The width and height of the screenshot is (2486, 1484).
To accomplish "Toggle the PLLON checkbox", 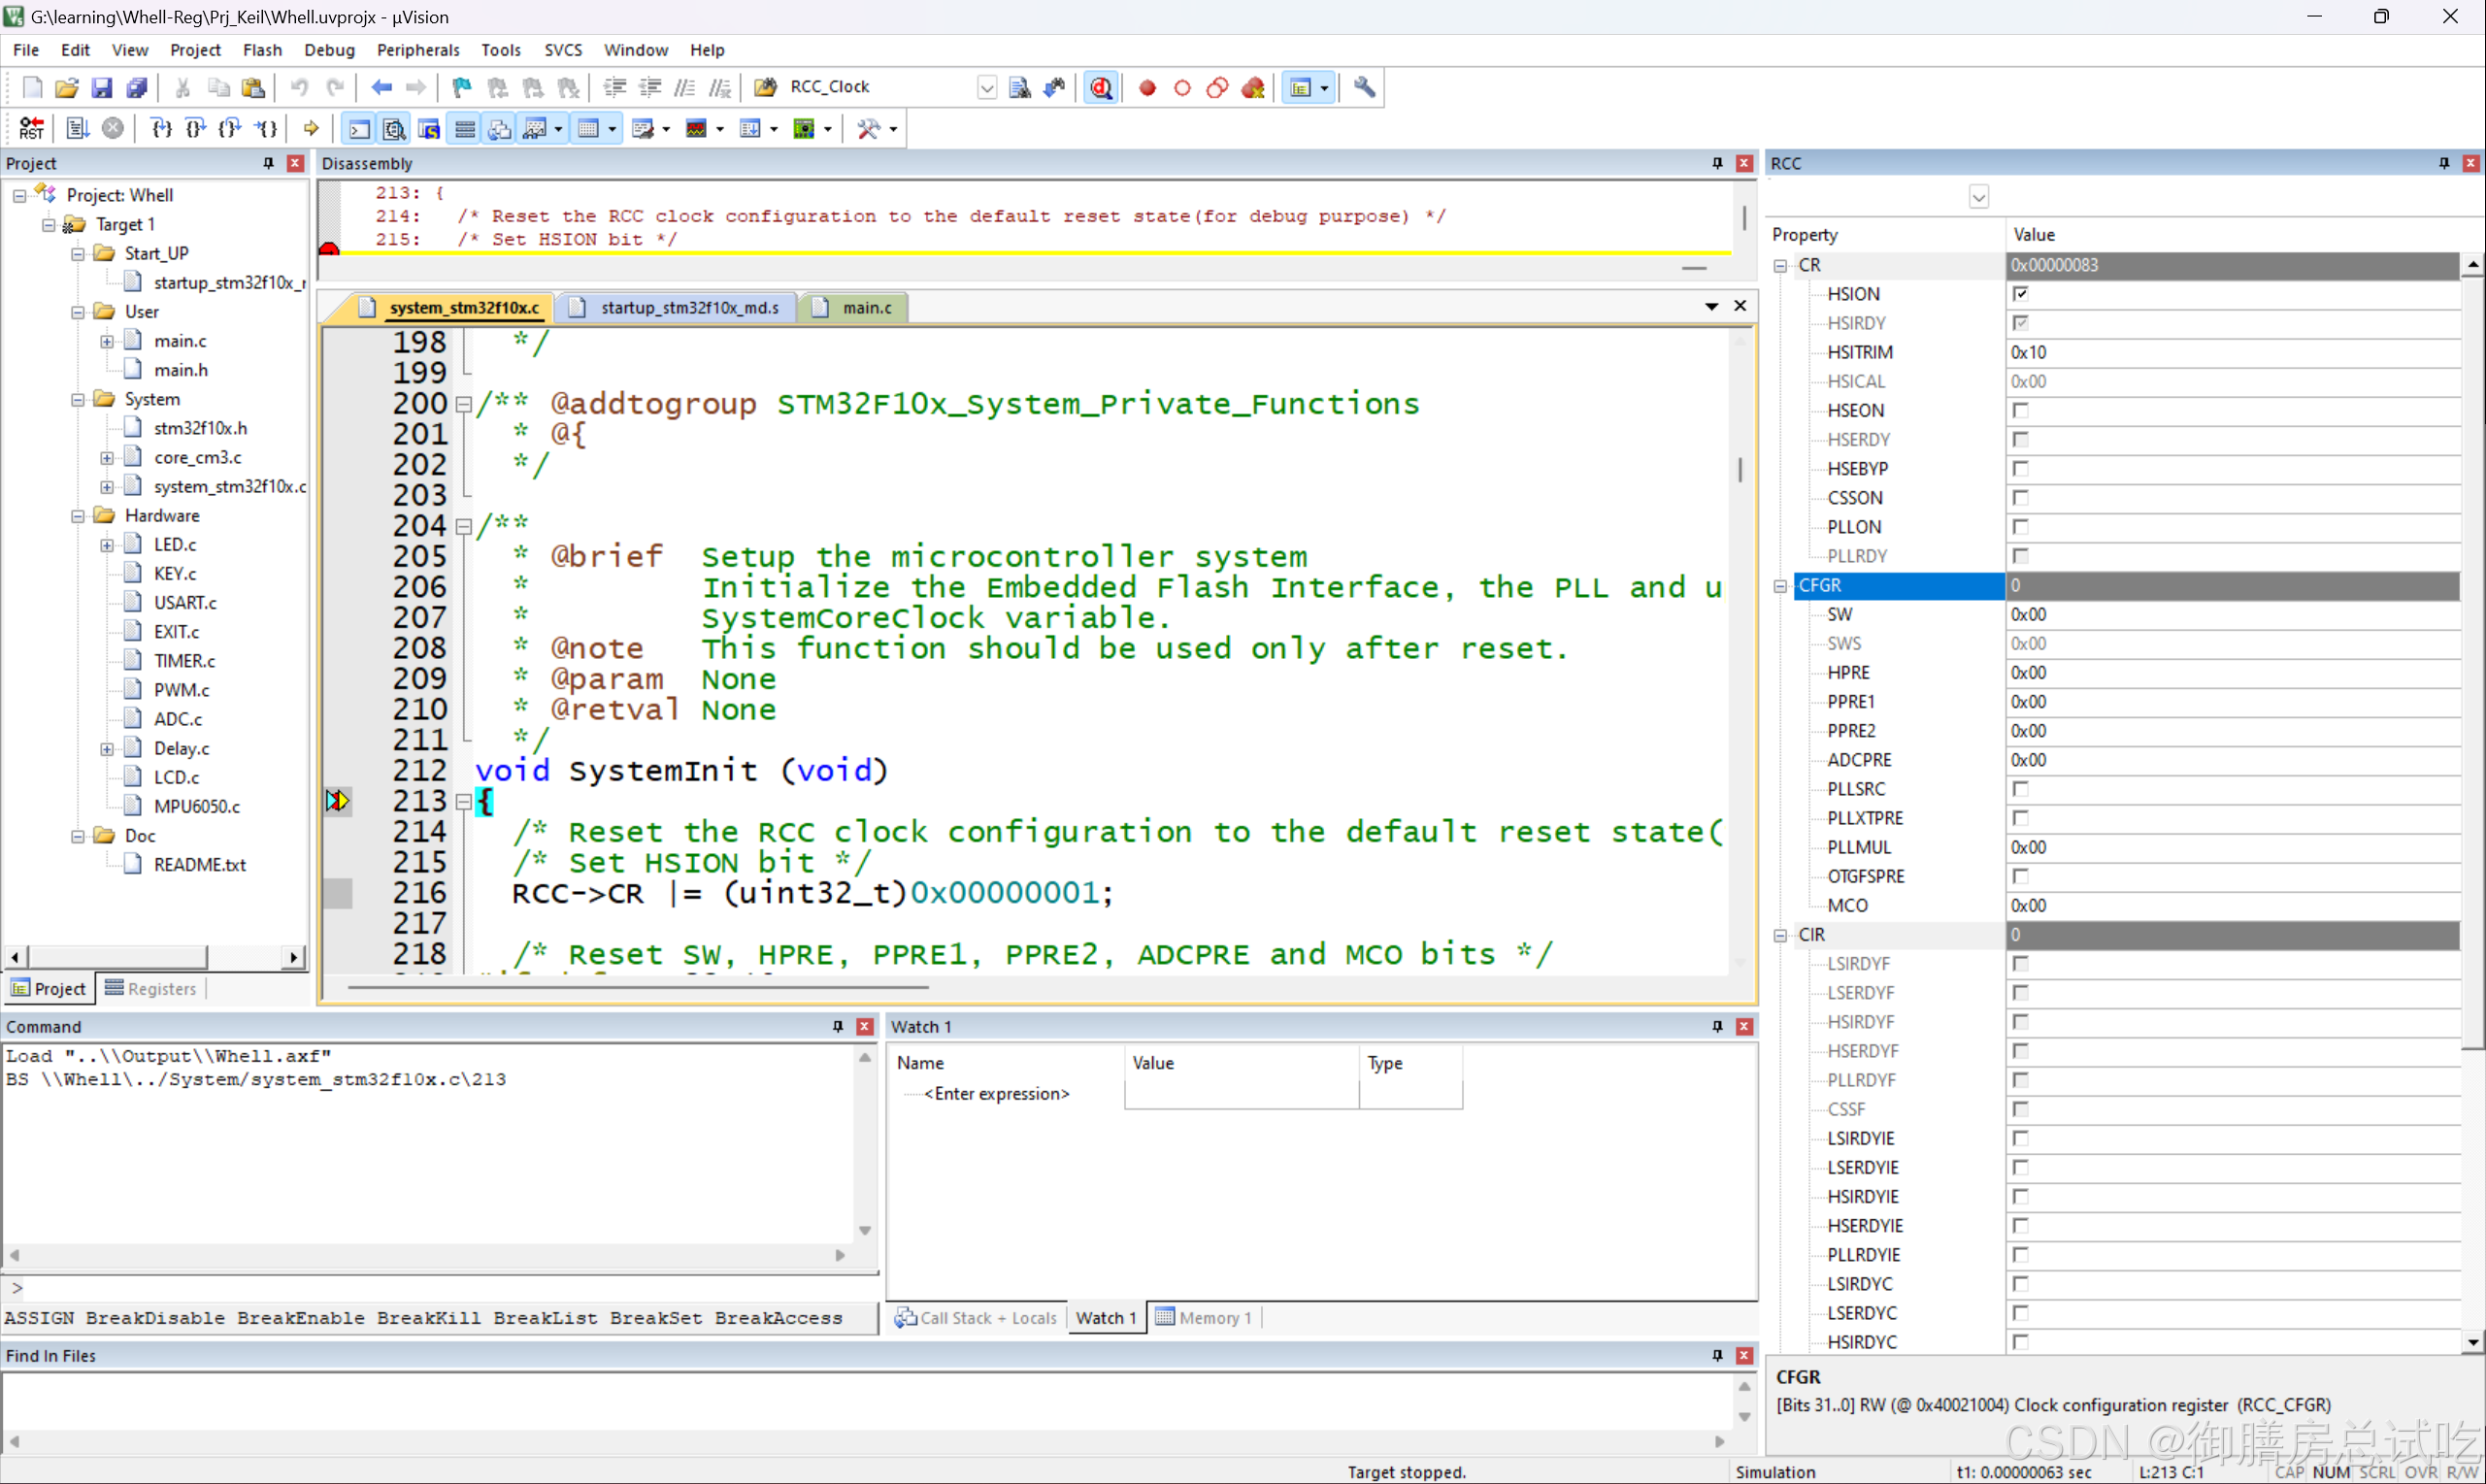I will (x=2020, y=526).
